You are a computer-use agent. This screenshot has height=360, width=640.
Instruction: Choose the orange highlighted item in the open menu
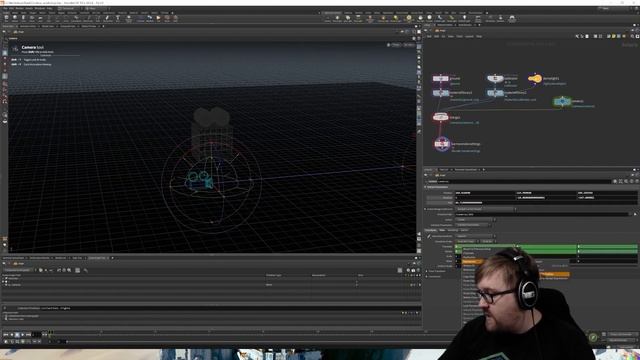coord(473,261)
